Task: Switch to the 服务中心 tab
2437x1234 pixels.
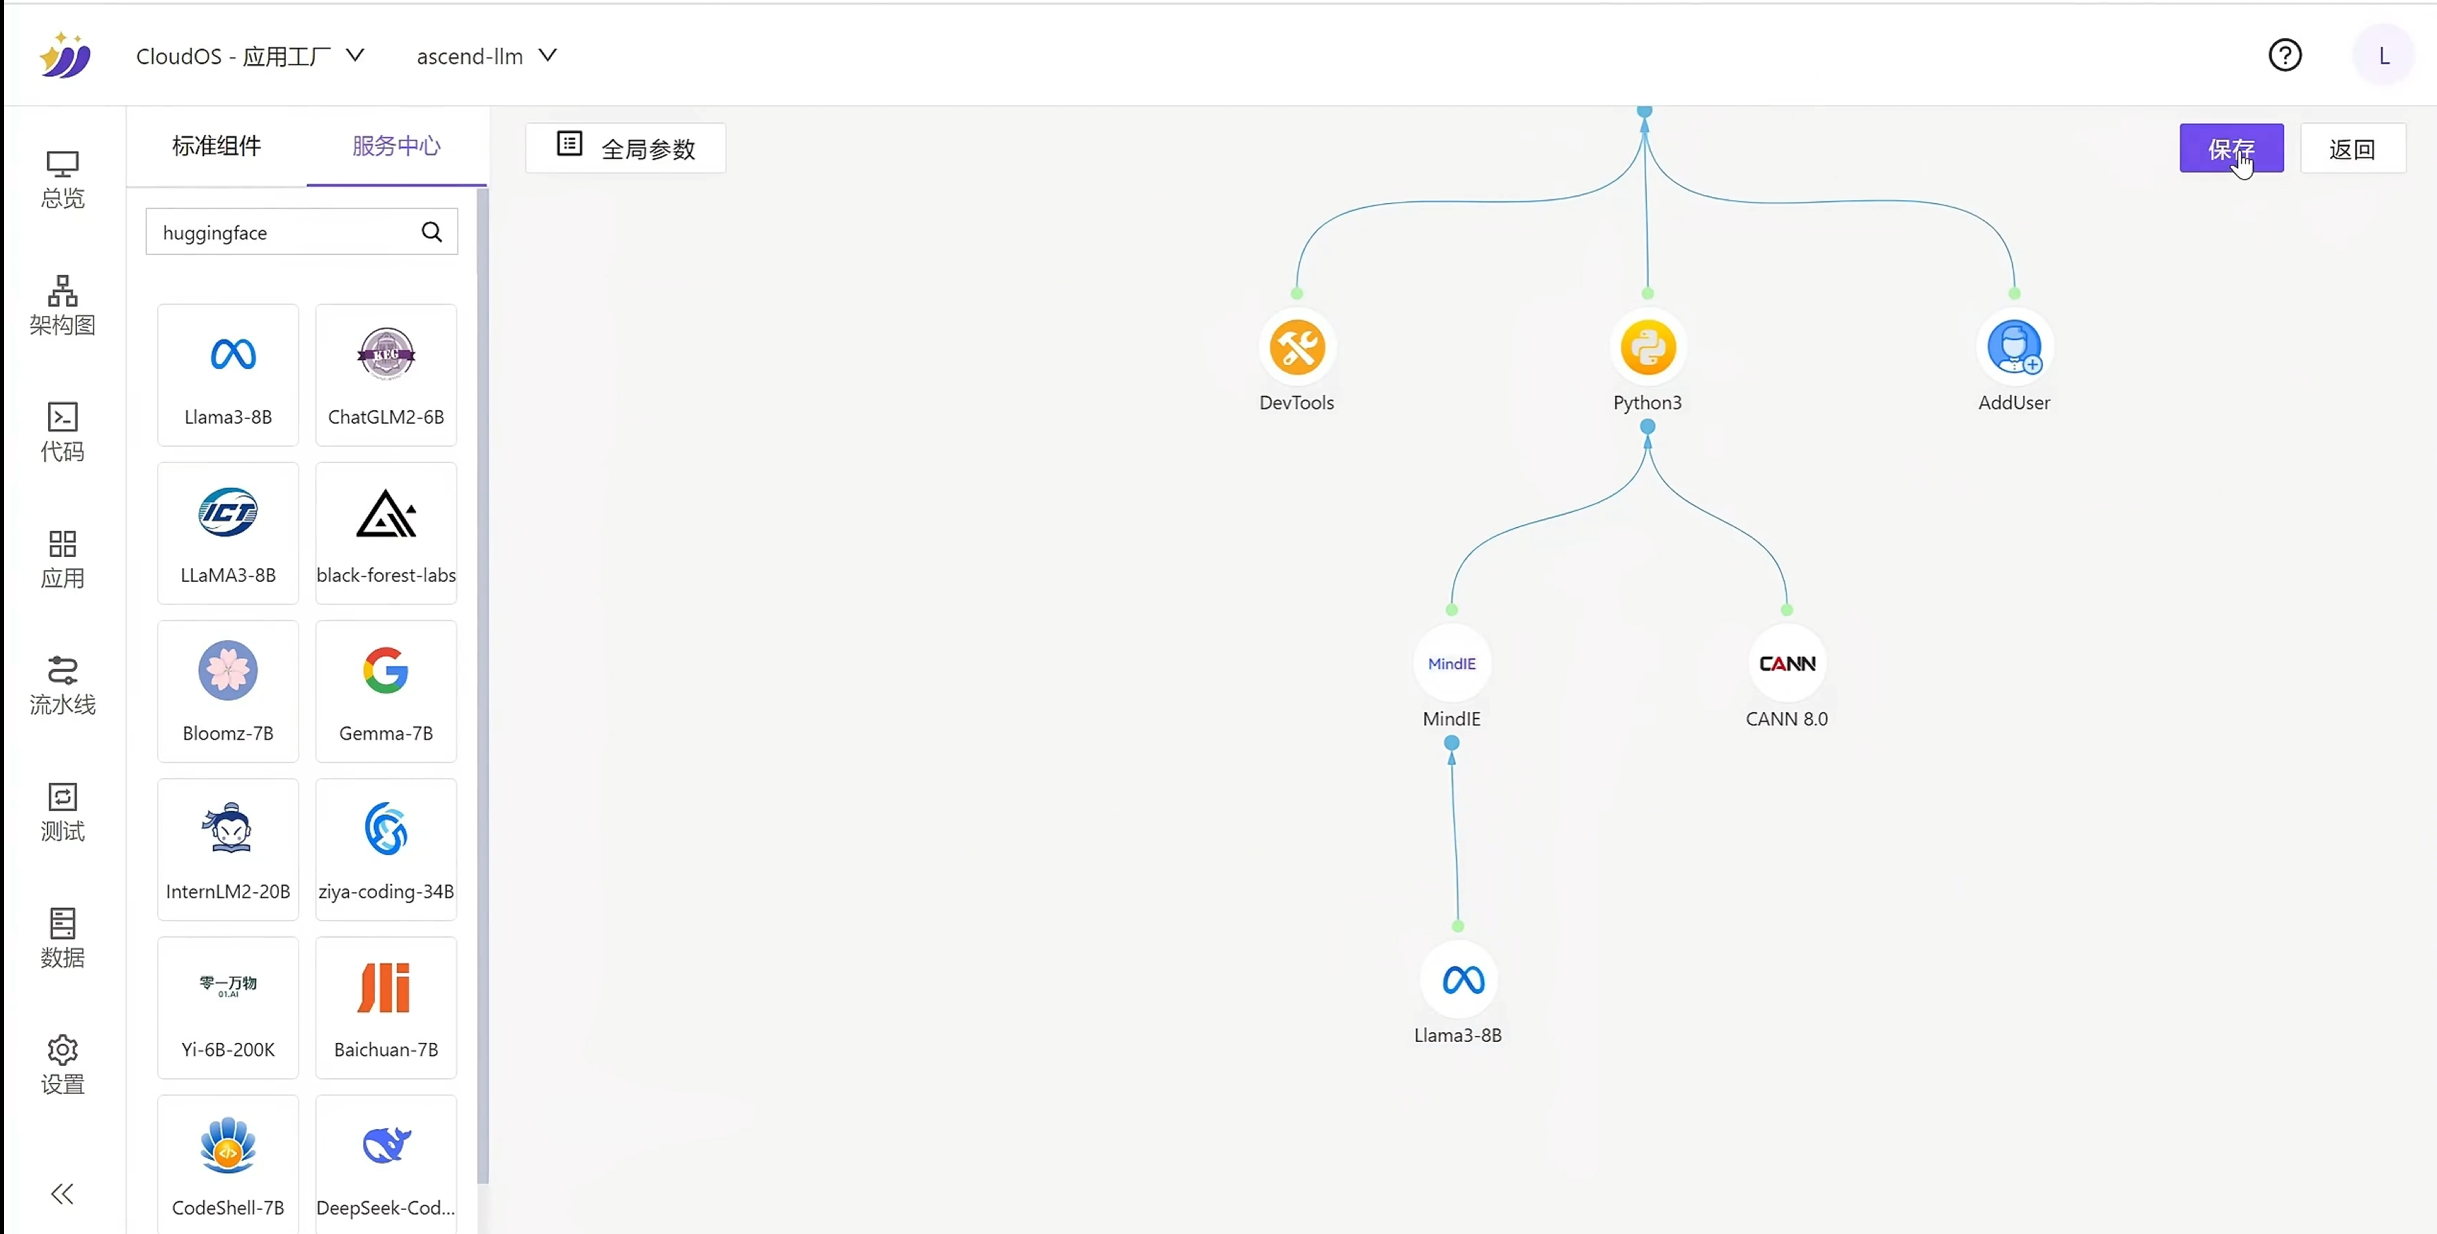Action: pyautogui.click(x=396, y=146)
